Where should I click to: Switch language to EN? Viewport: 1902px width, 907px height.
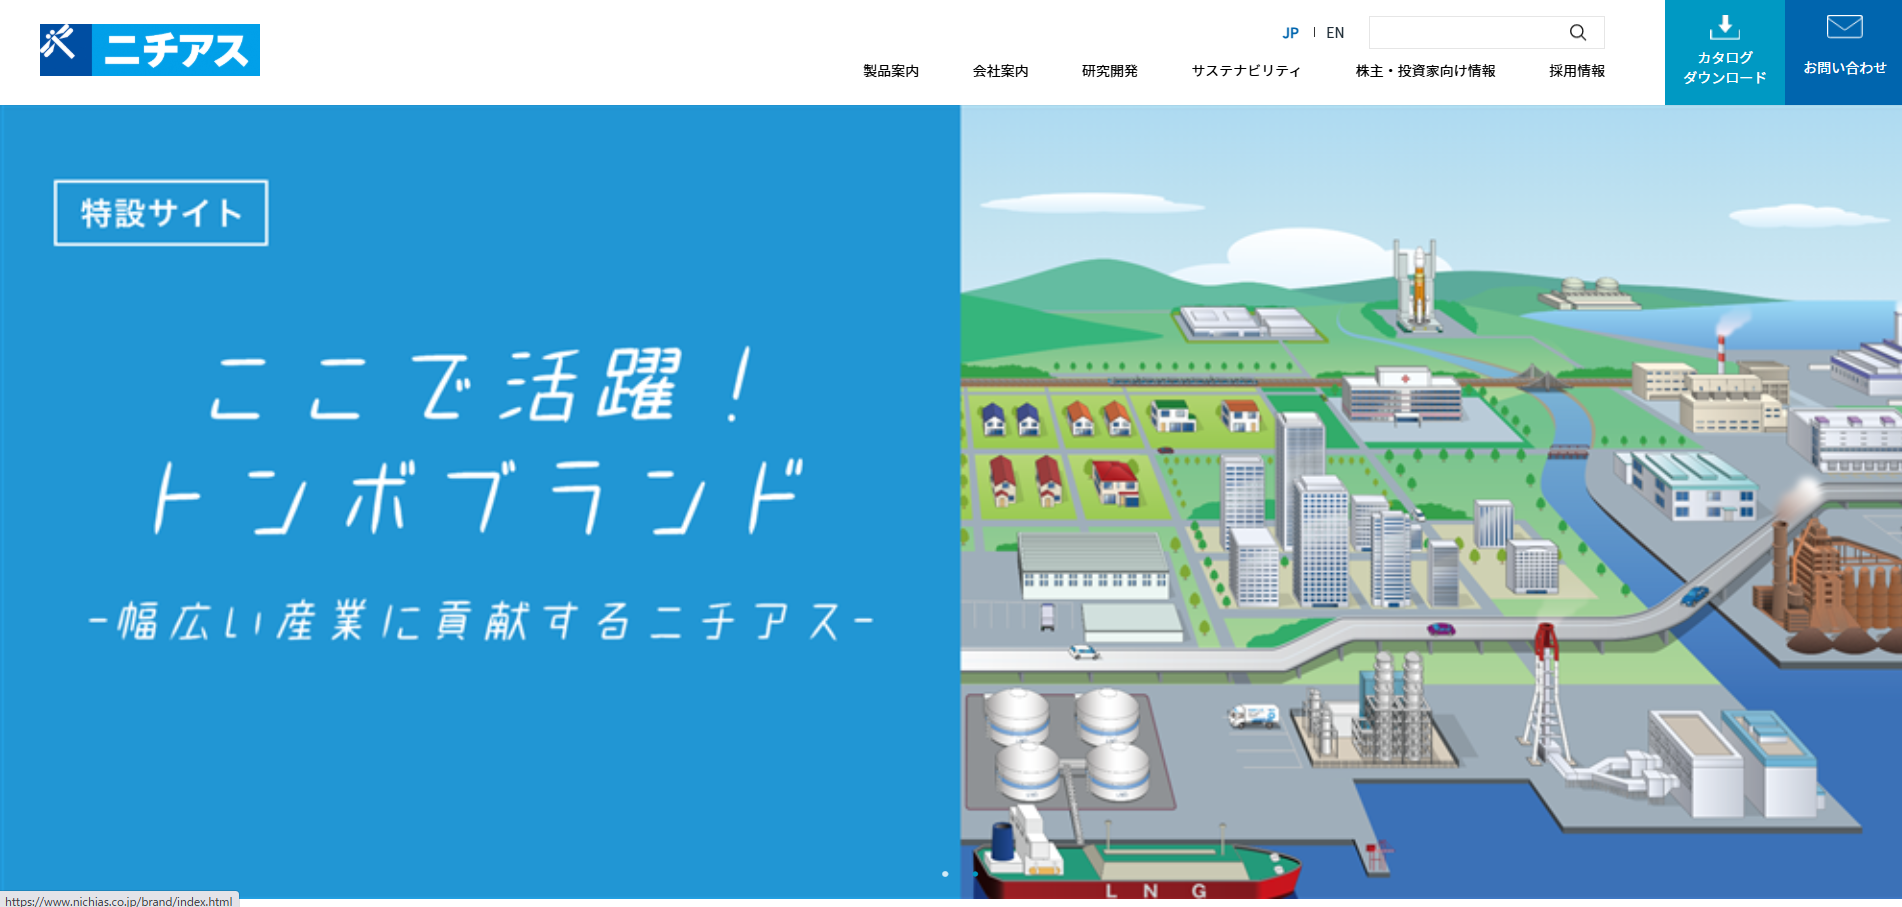(1335, 33)
